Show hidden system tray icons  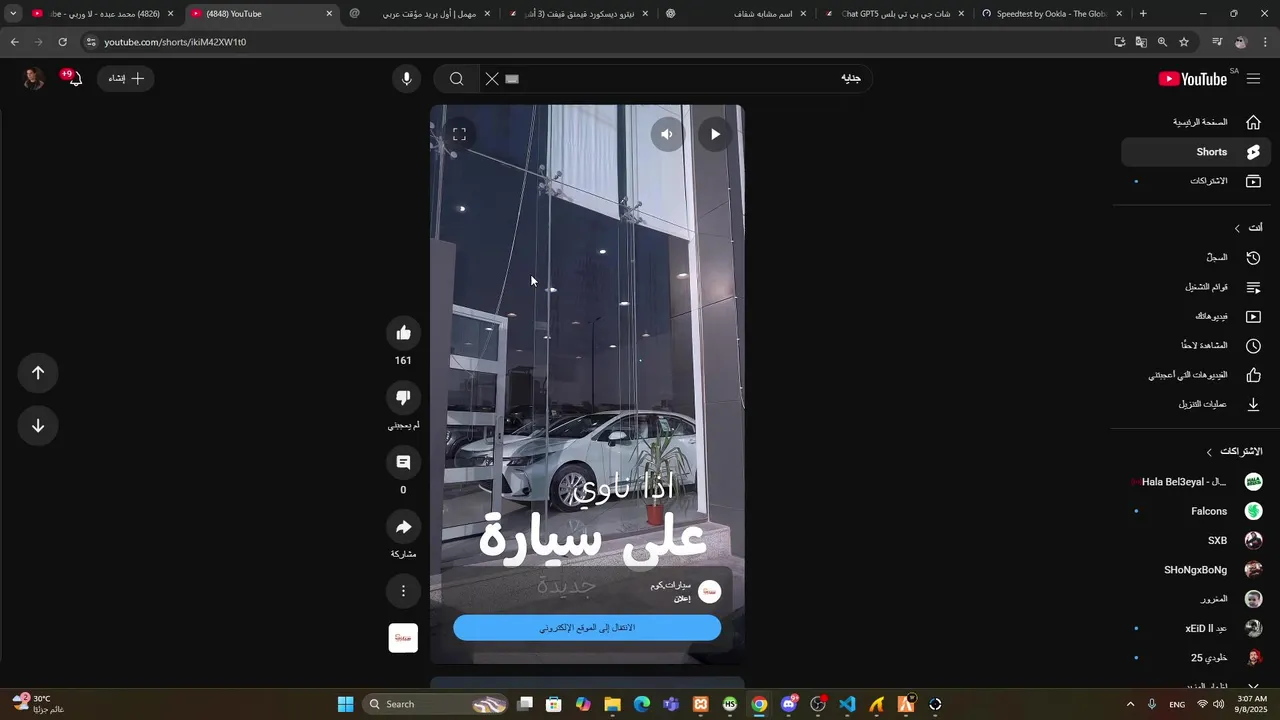pos(1130,704)
